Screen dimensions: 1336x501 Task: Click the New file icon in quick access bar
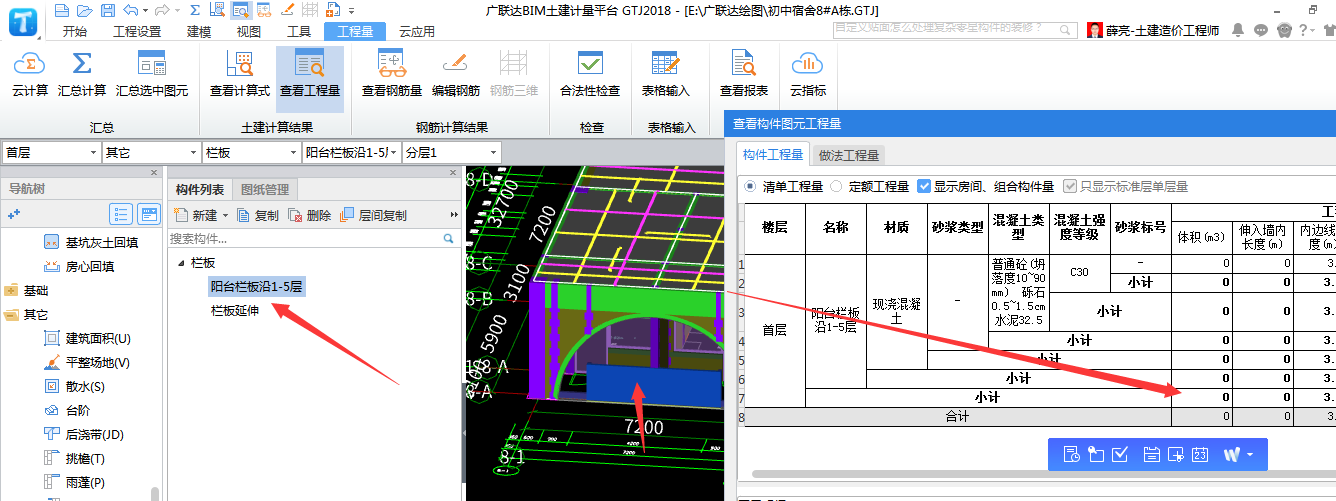point(62,10)
